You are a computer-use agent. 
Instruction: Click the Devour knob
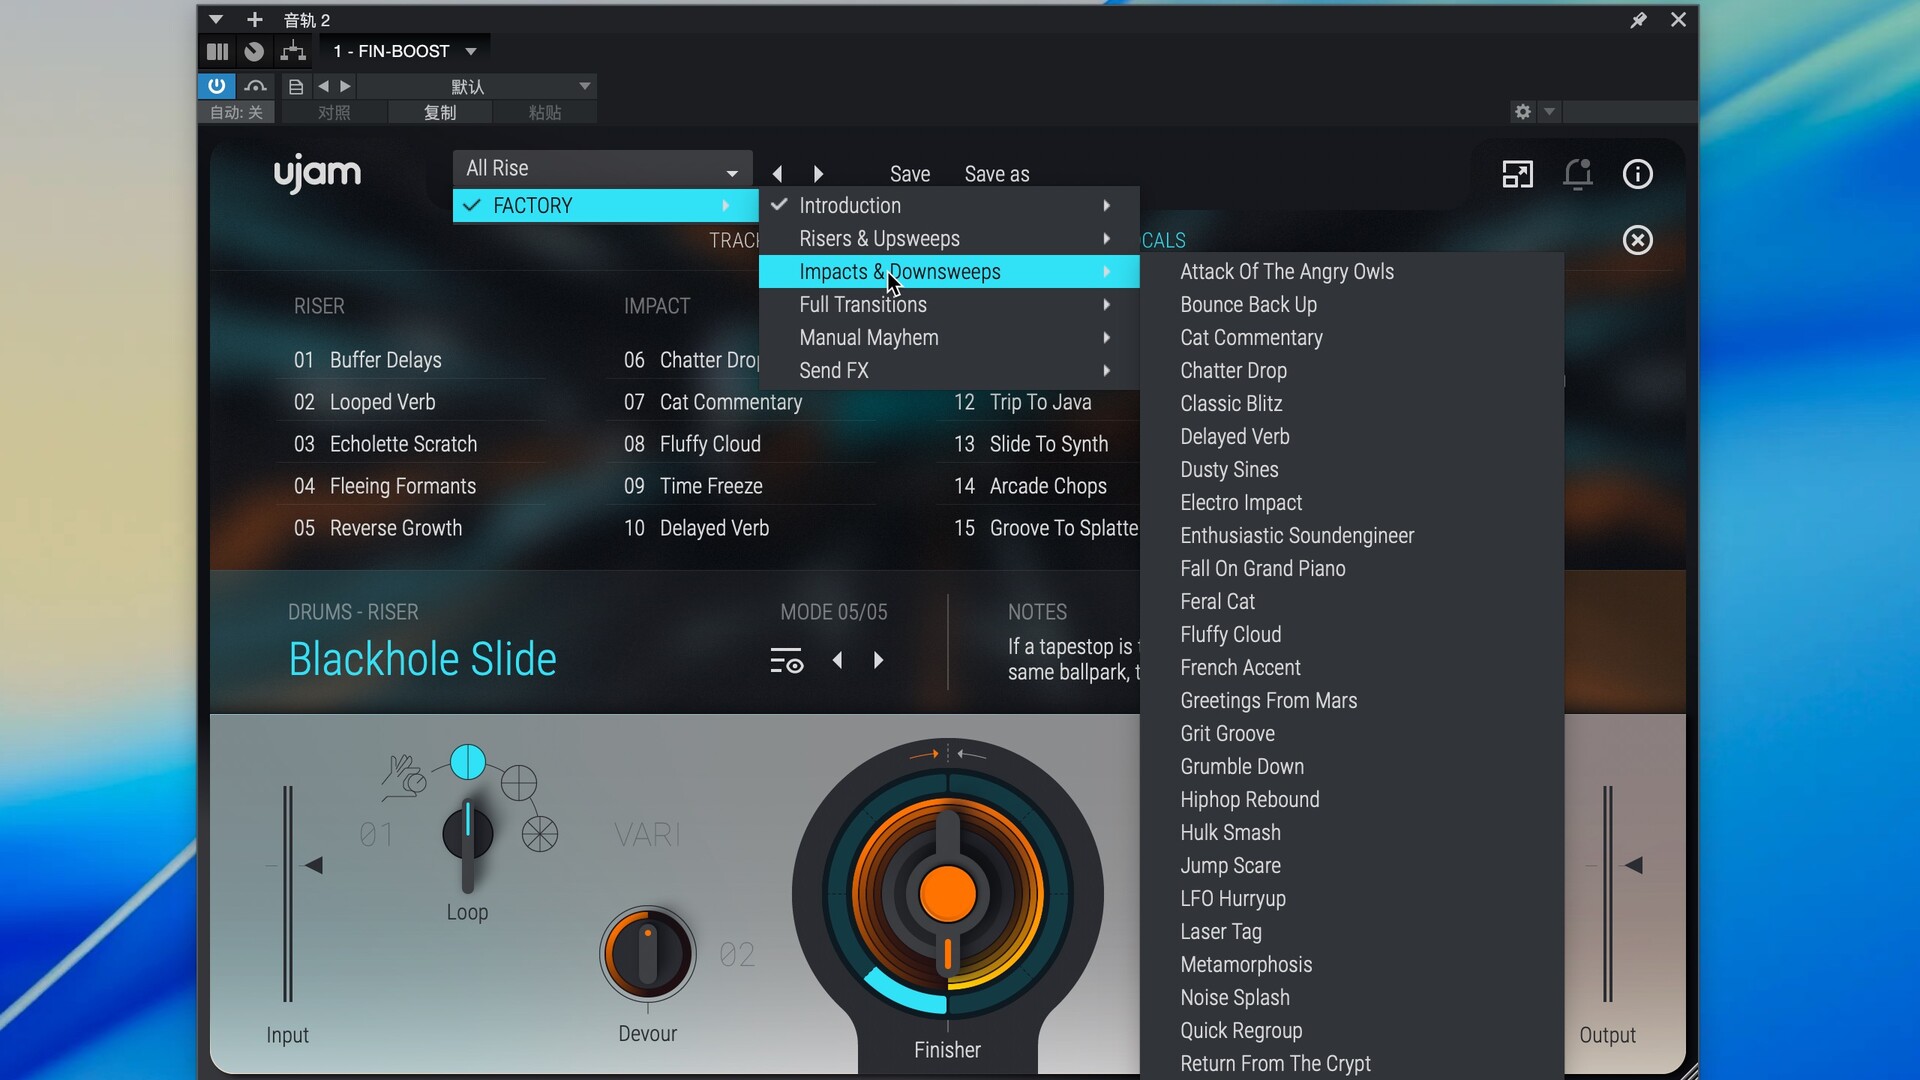click(648, 954)
